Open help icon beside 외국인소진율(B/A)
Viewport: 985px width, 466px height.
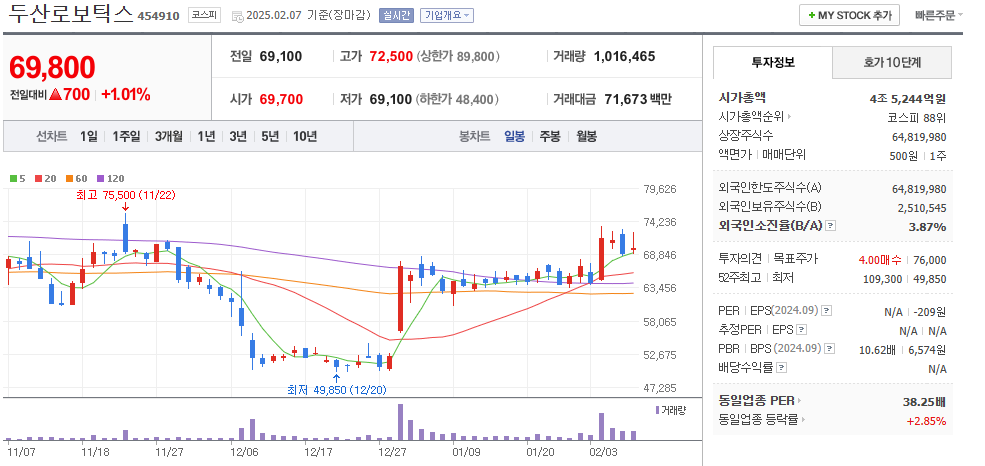(830, 225)
